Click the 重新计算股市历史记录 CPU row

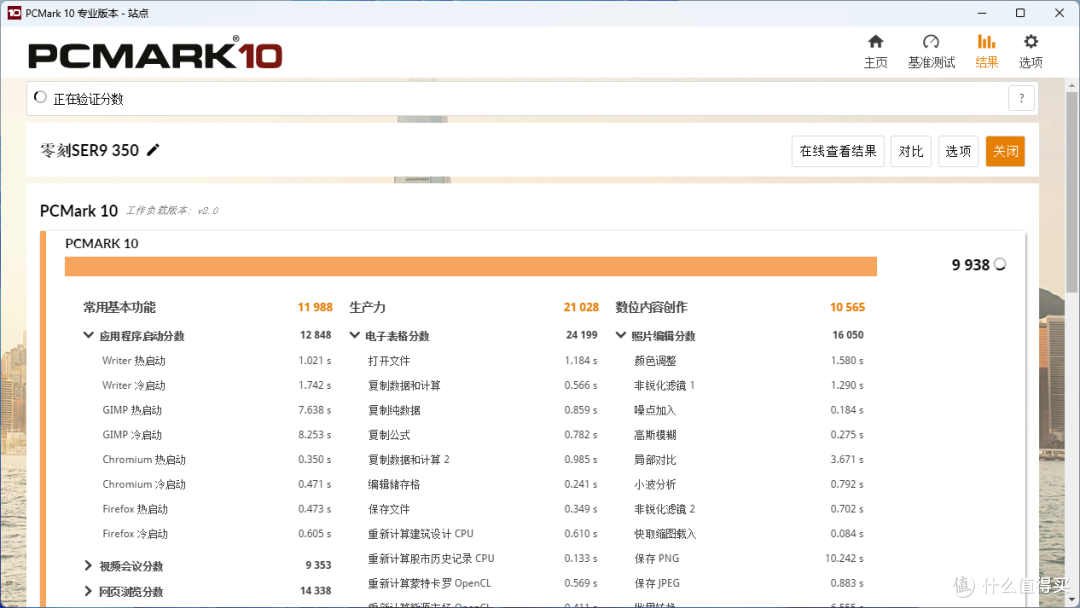[483, 558]
